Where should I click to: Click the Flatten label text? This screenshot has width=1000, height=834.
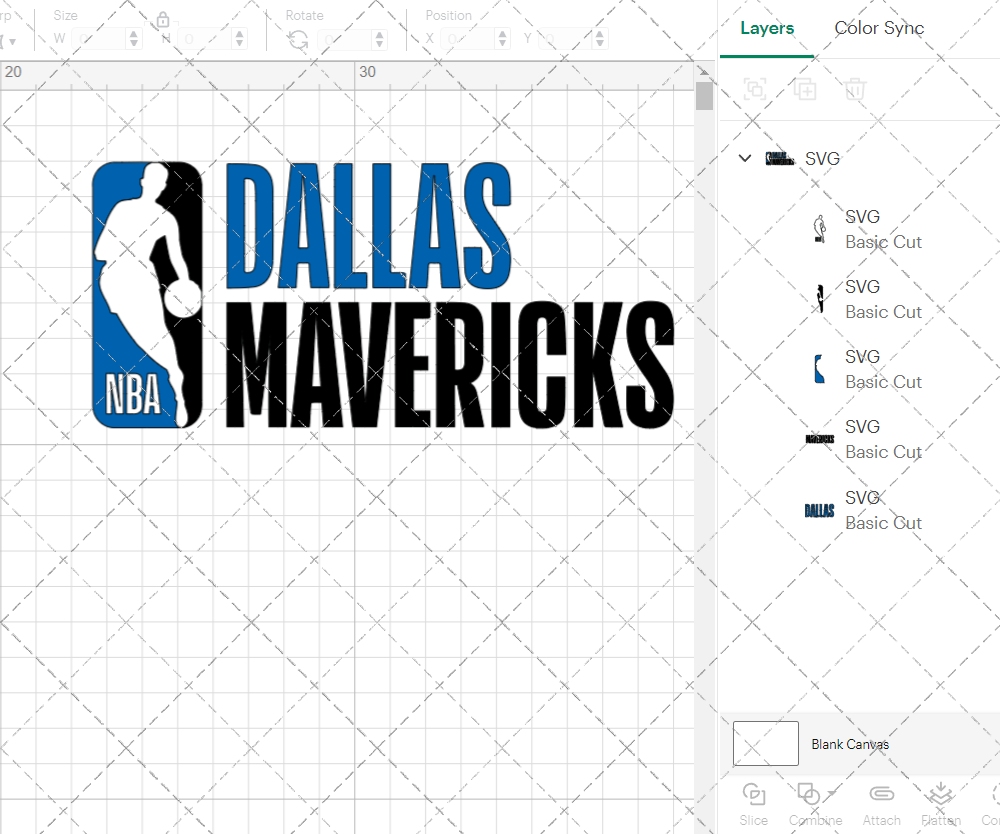pyautogui.click(x=941, y=821)
